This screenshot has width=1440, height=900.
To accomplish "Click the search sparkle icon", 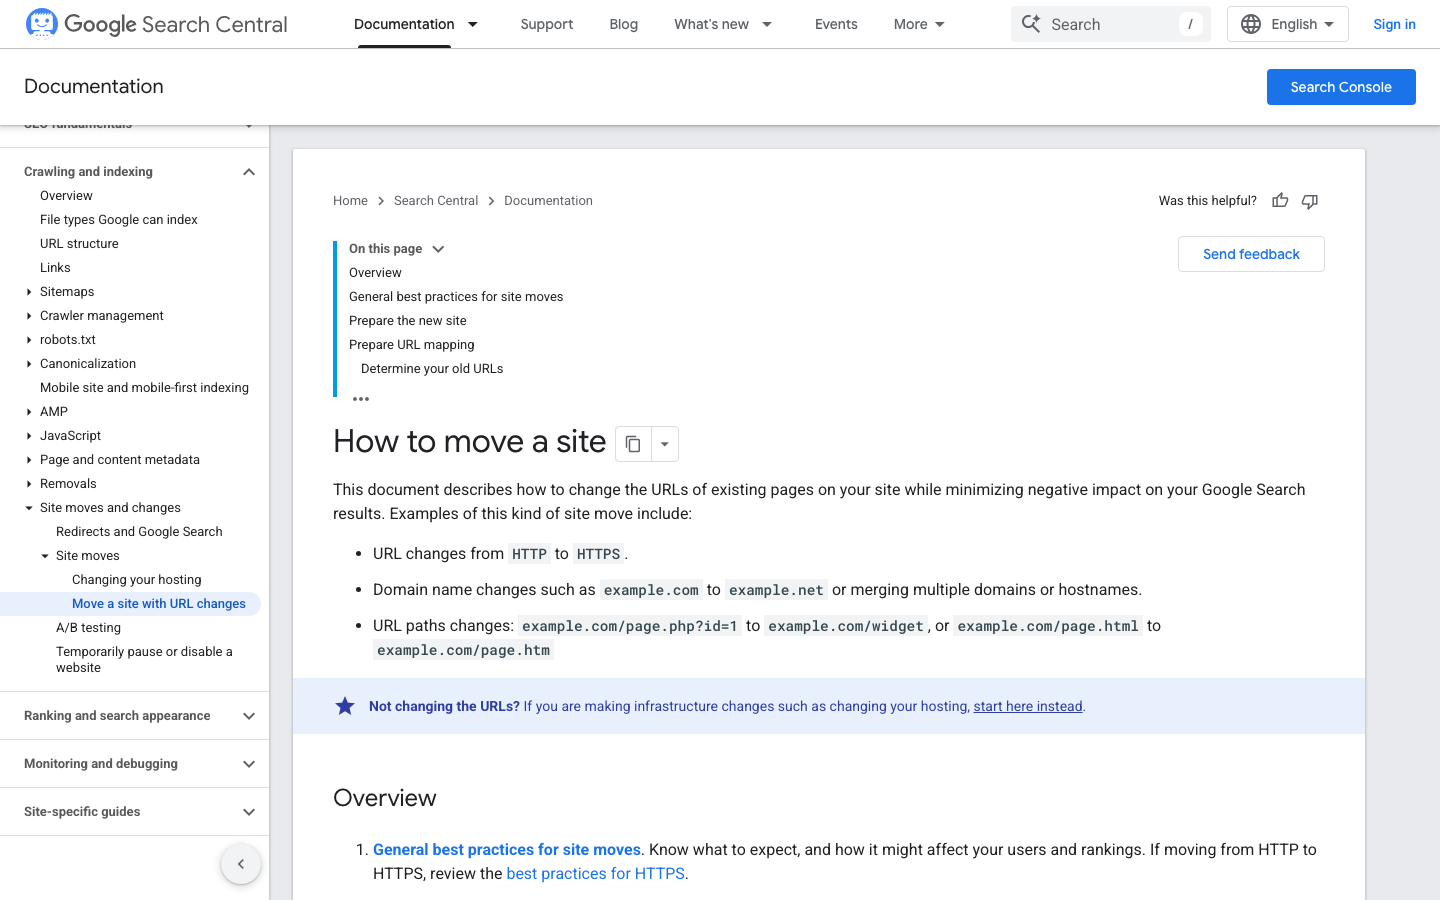I will pos(1031,24).
